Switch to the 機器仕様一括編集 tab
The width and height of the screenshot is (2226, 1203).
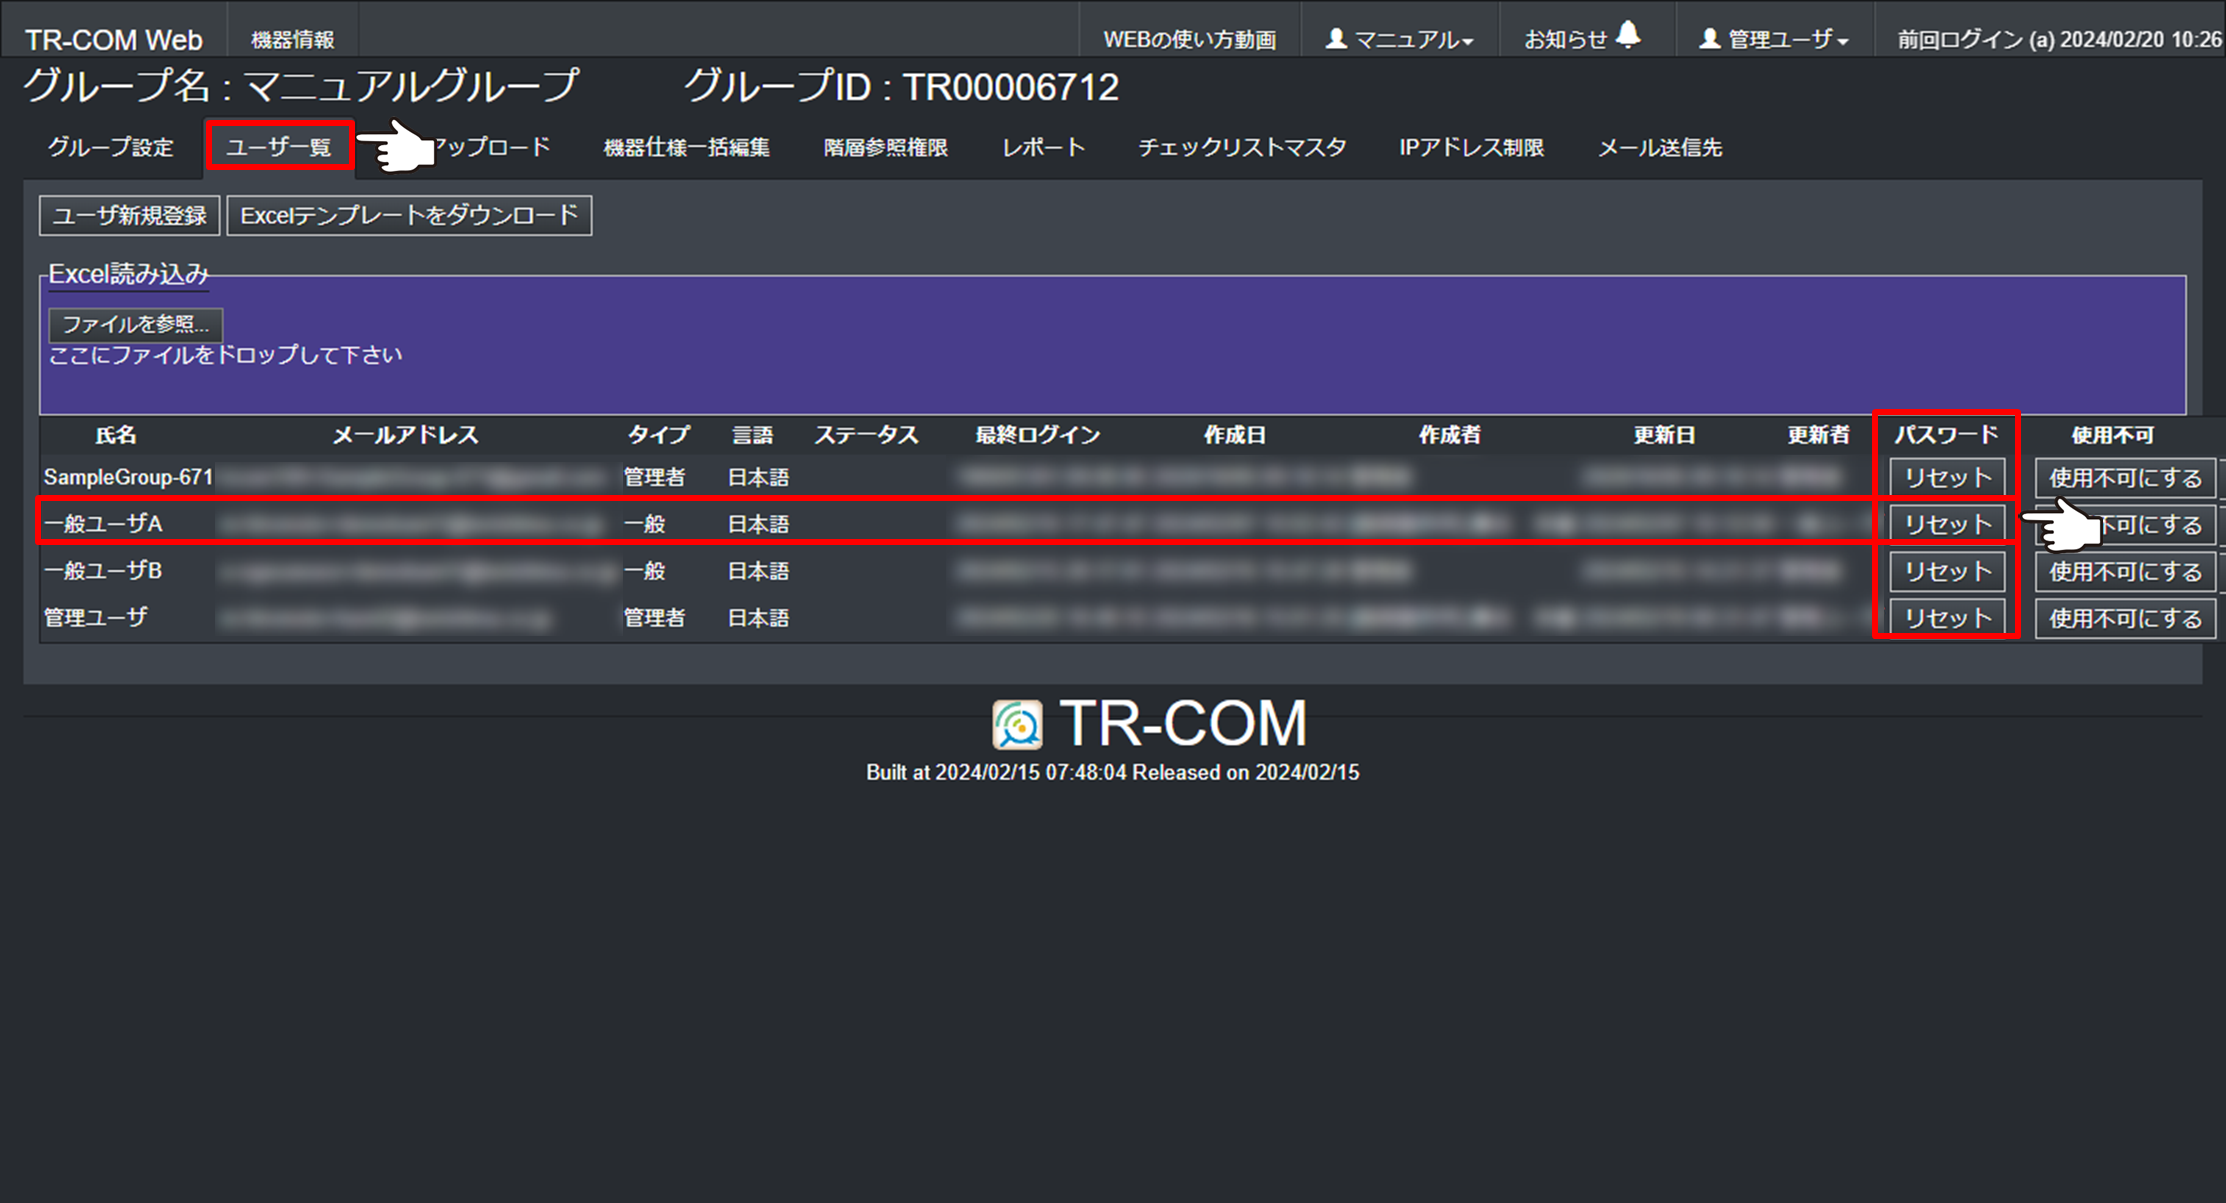tap(686, 147)
